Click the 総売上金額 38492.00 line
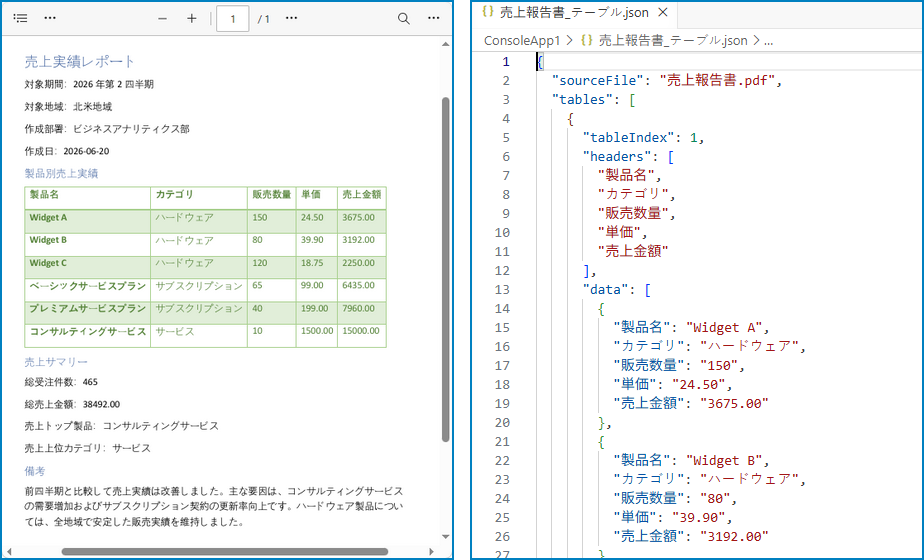The width and height of the screenshot is (924, 560). 72,404
